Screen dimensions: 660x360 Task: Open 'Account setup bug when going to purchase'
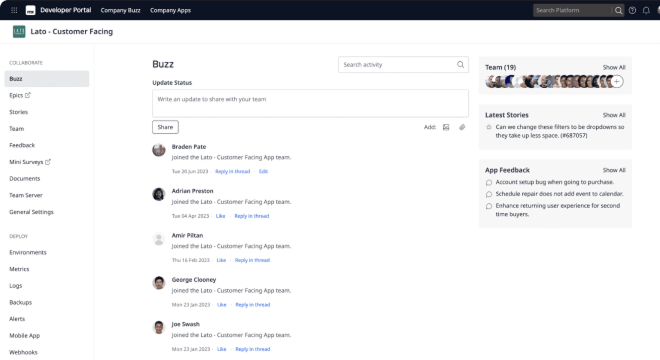click(554, 182)
